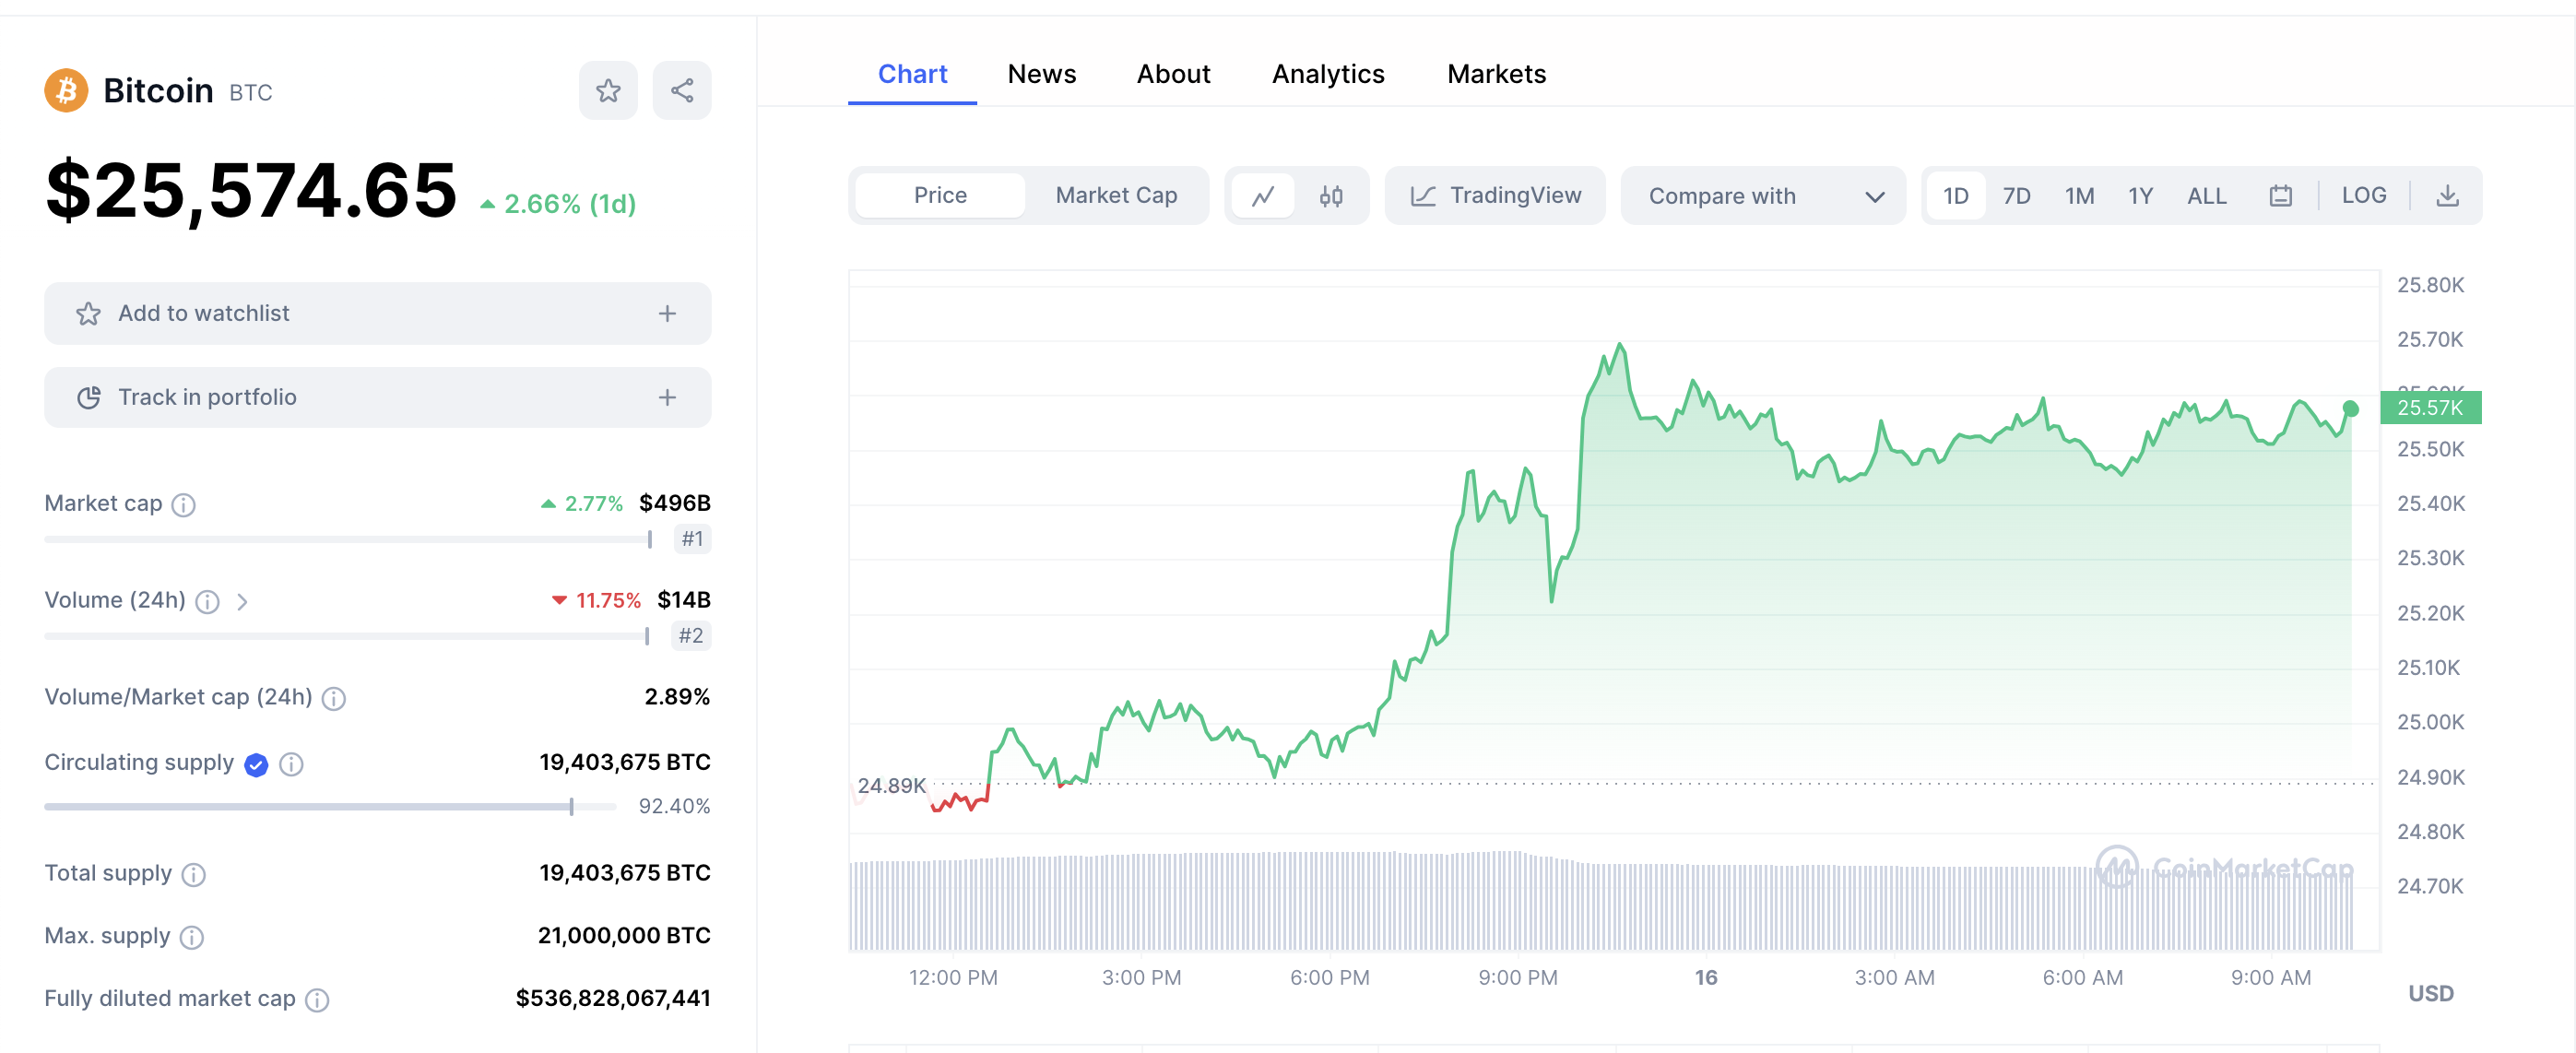
Task: Click Circulating supply verified badge
Action: click(256, 765)
